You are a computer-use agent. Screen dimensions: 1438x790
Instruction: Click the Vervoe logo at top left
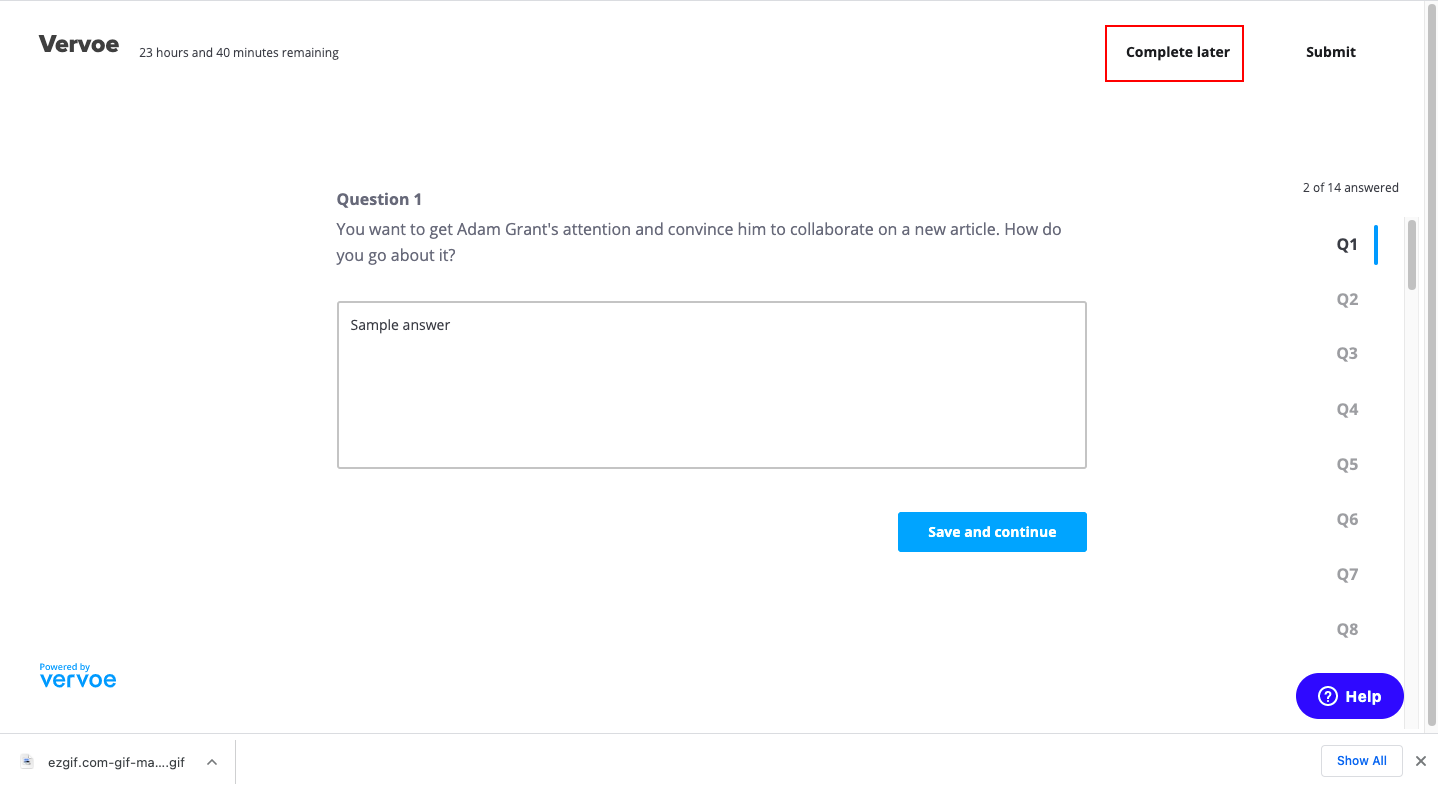[x=79, y=44]
